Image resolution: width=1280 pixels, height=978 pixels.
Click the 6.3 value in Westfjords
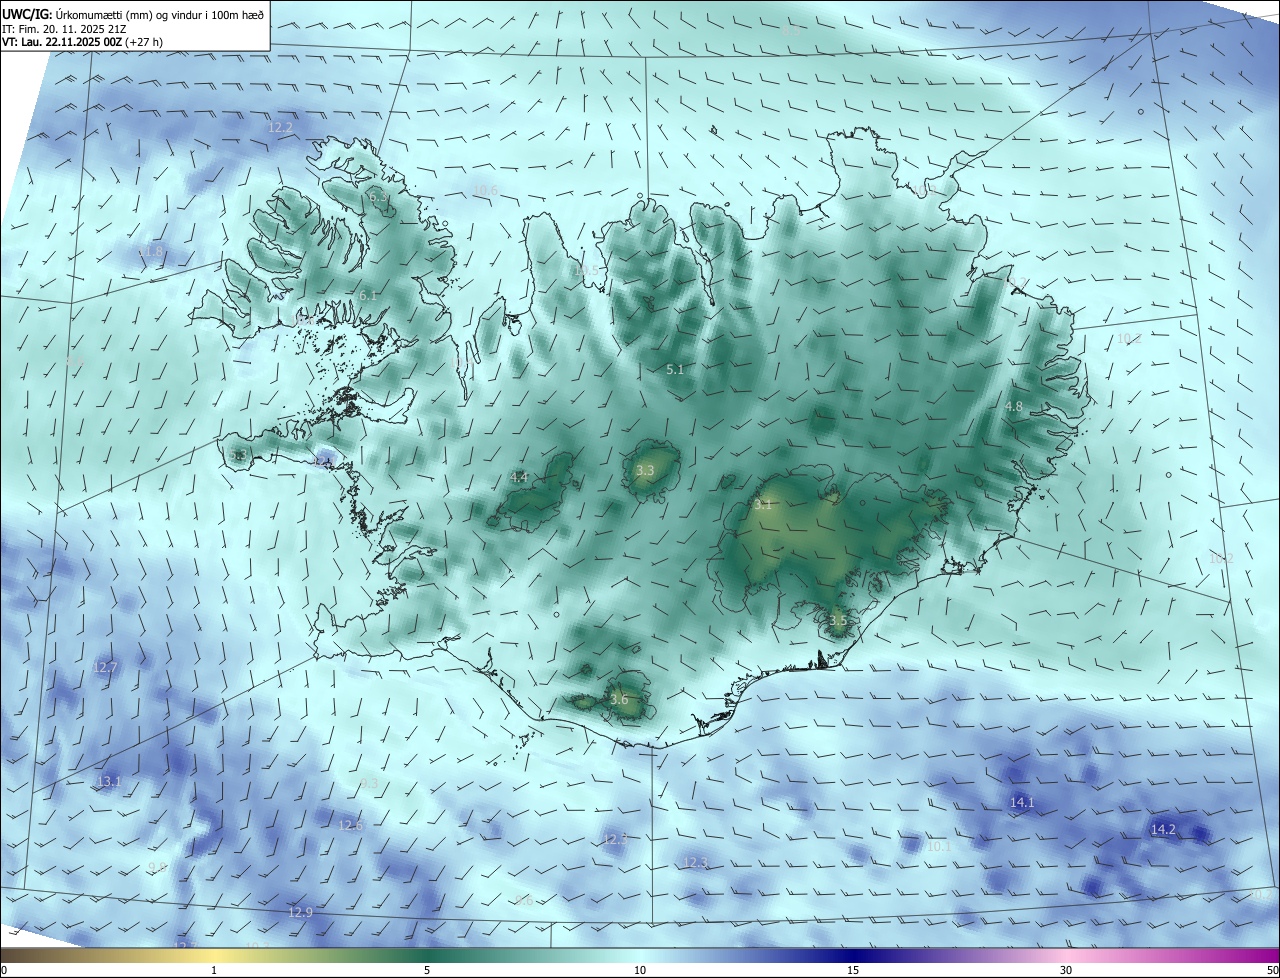(x=379, y=198)
